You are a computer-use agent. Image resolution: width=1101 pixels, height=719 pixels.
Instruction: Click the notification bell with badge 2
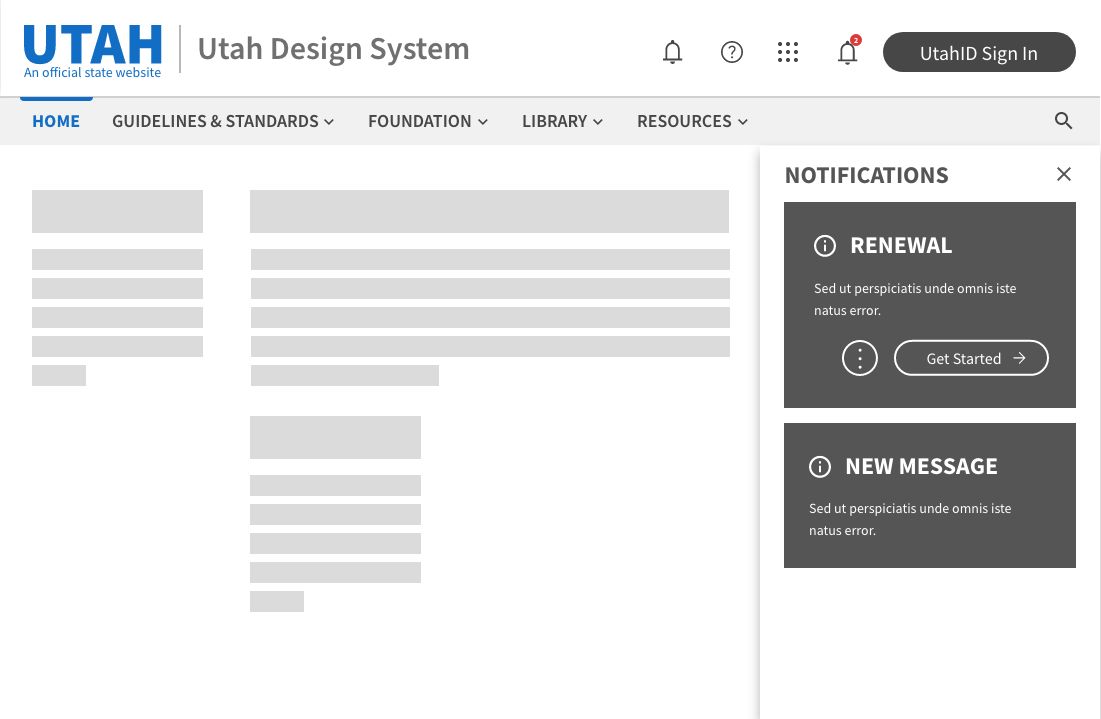pos(848,52)
